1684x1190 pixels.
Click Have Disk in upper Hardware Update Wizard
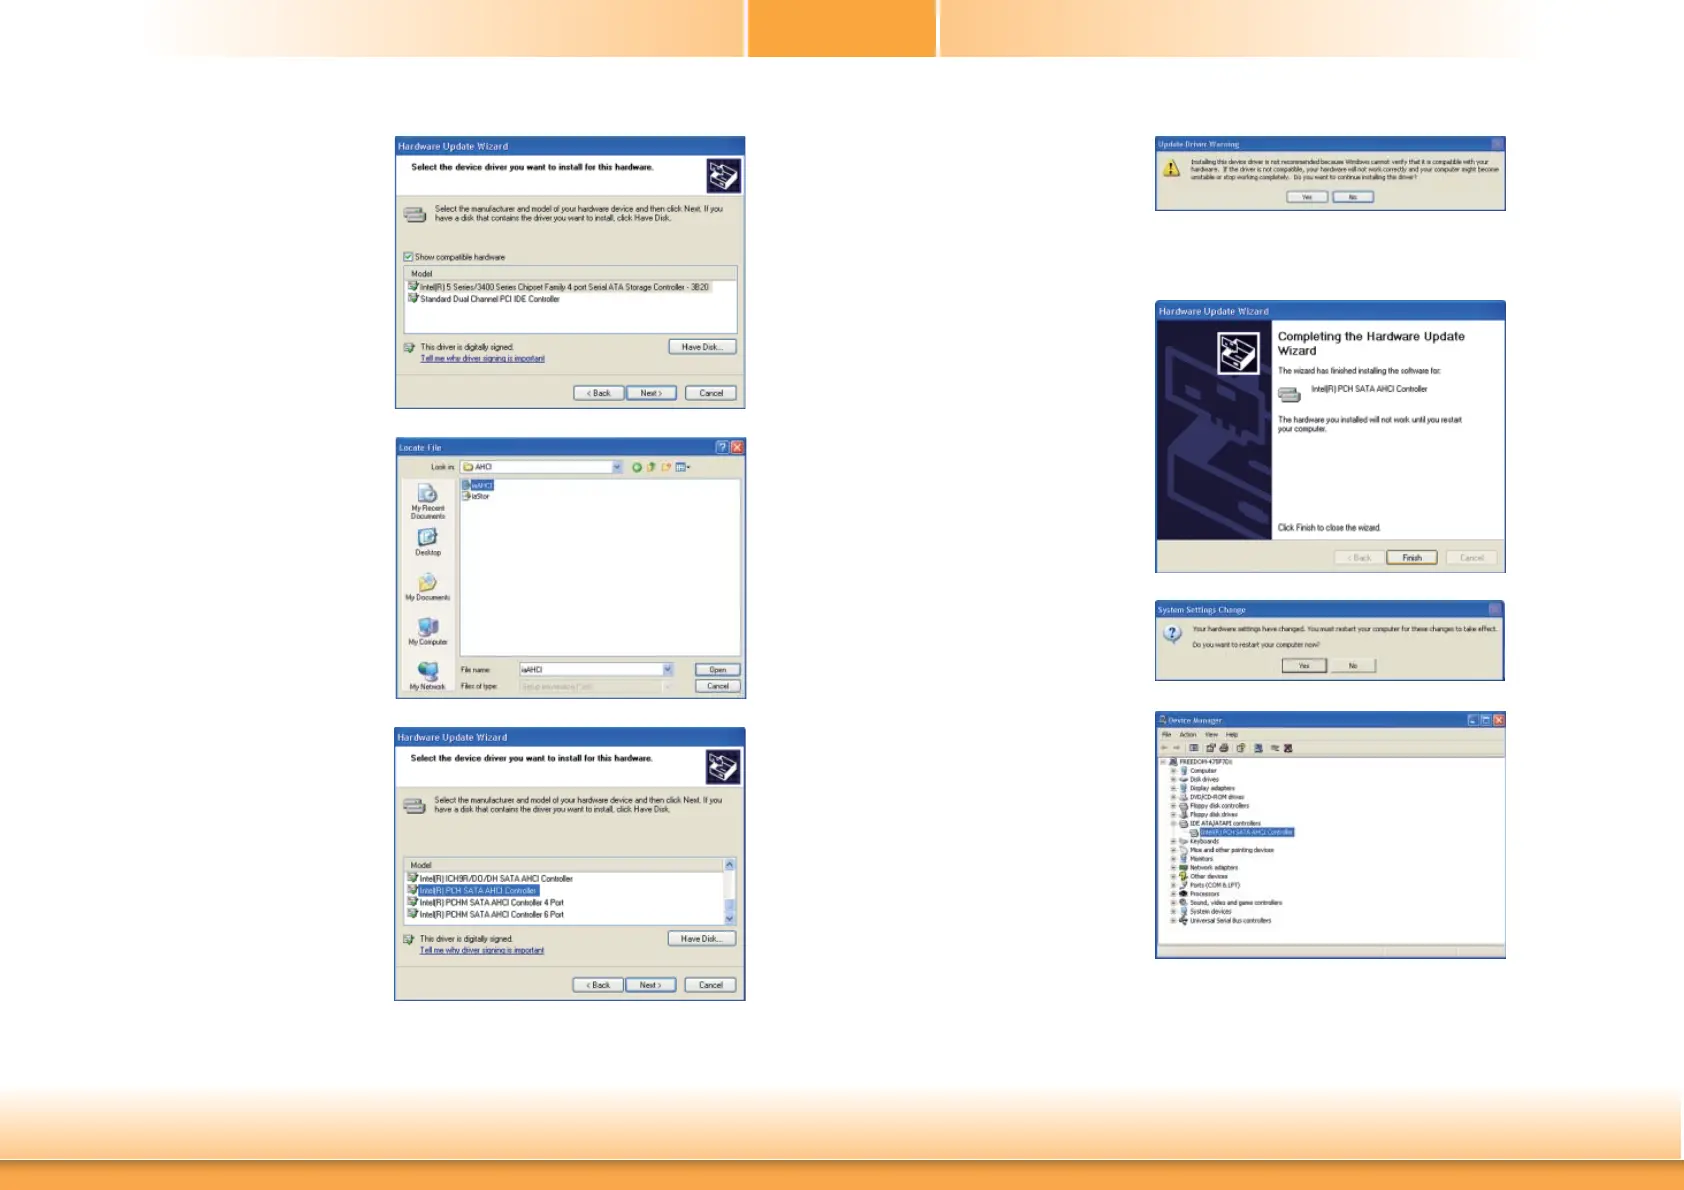[702, 347]
